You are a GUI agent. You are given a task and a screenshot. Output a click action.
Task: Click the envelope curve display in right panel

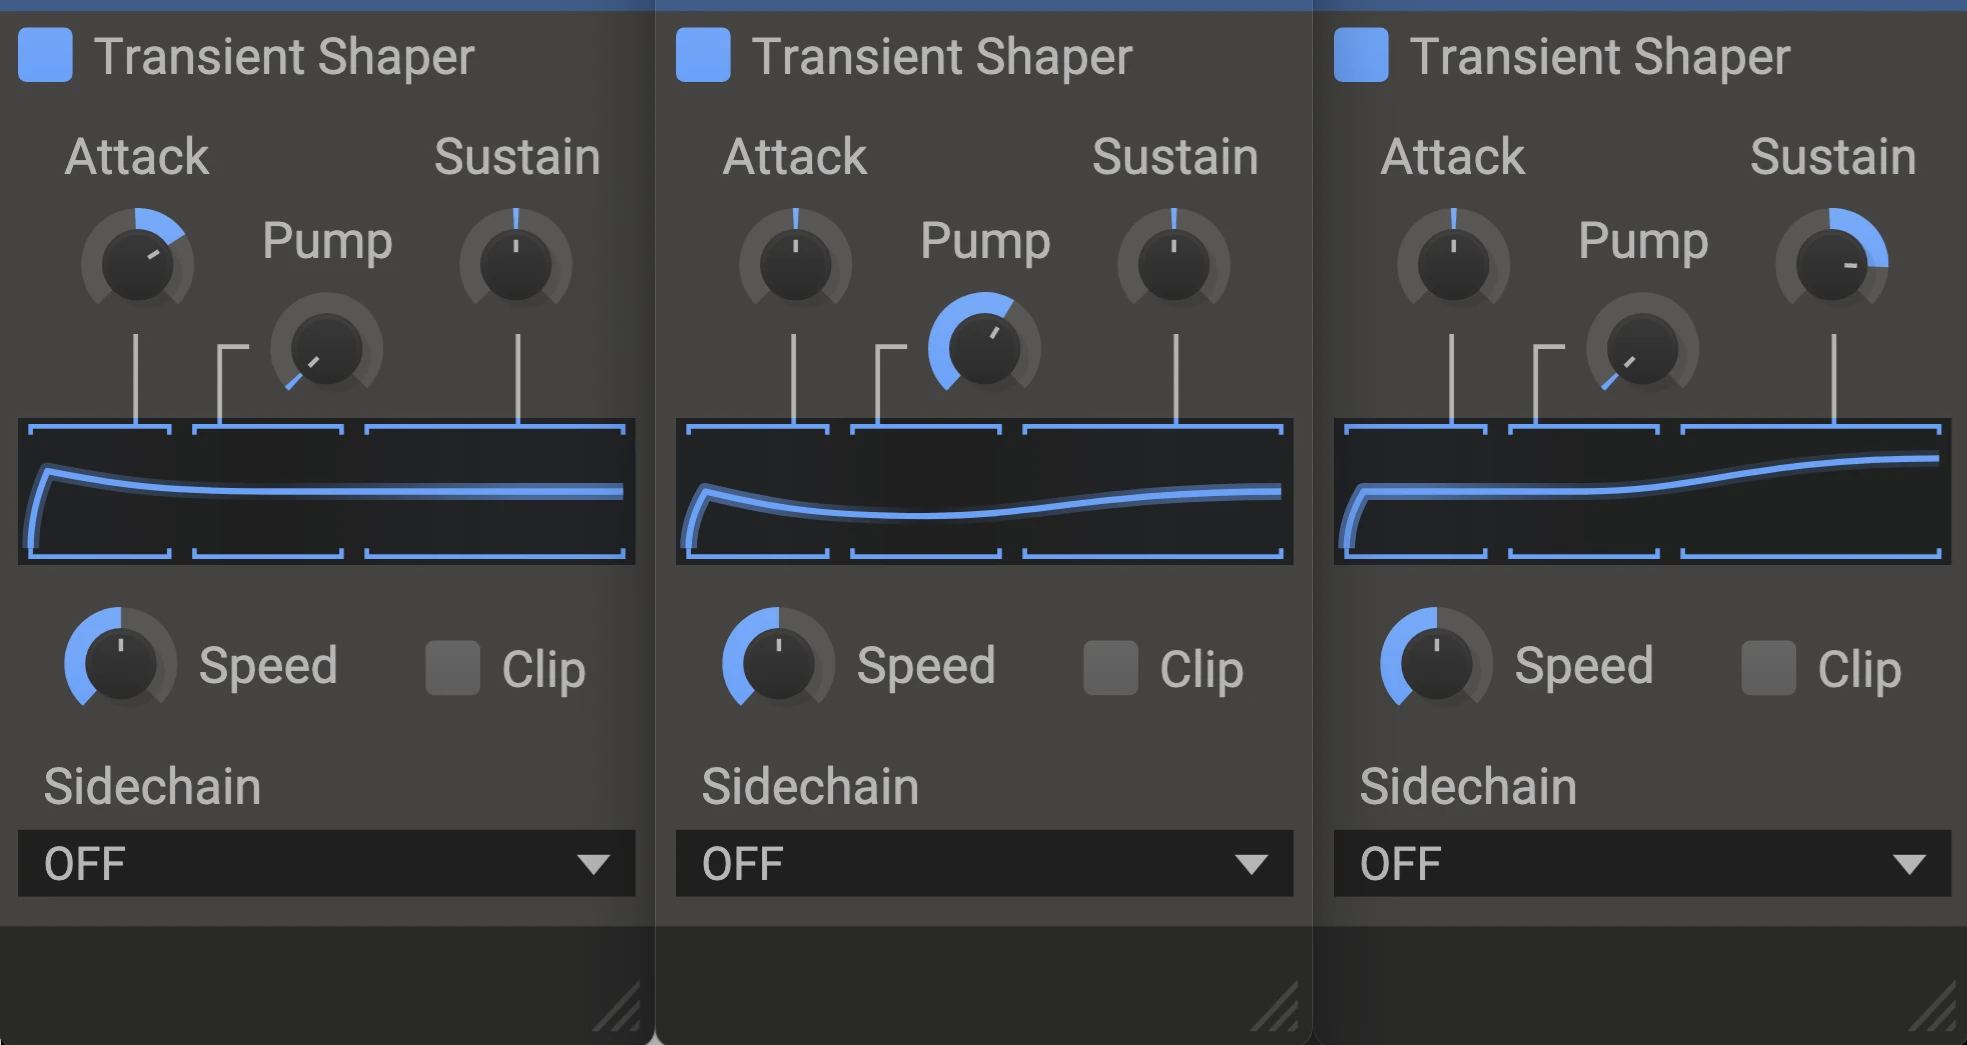1643,491
